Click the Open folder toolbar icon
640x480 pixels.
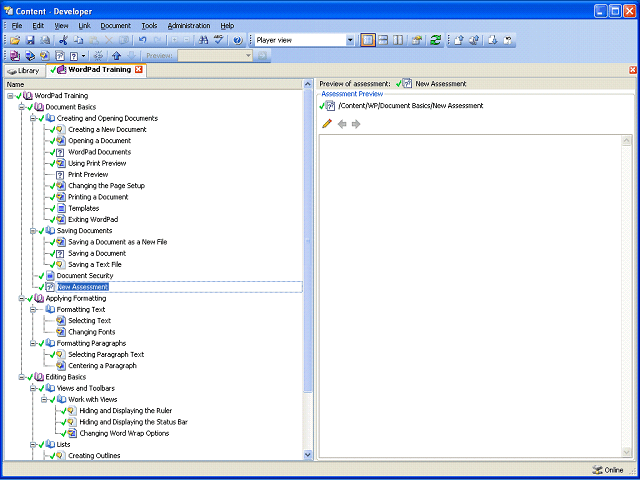click(15, 40)
